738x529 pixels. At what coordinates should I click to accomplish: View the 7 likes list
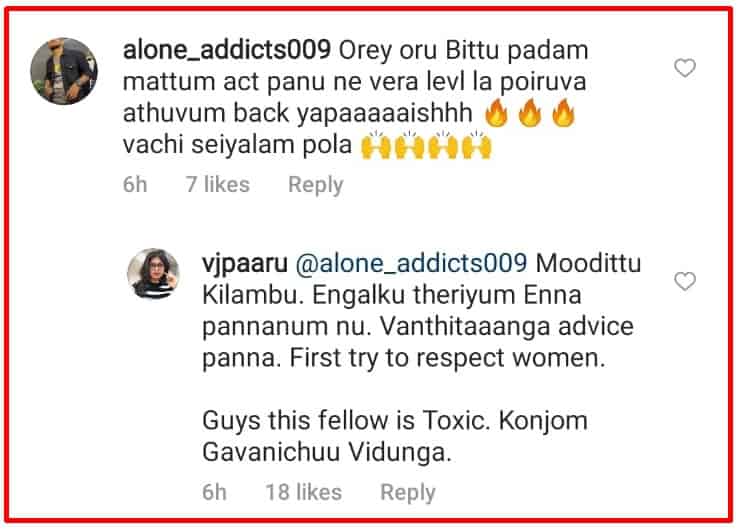217,184
